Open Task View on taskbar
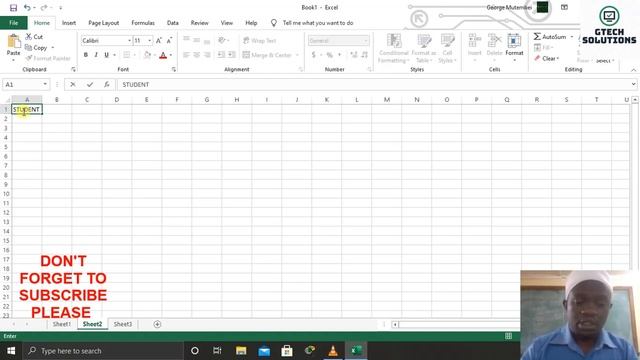Viewport: 640px width, 360px height. click(x=217, y=351)
